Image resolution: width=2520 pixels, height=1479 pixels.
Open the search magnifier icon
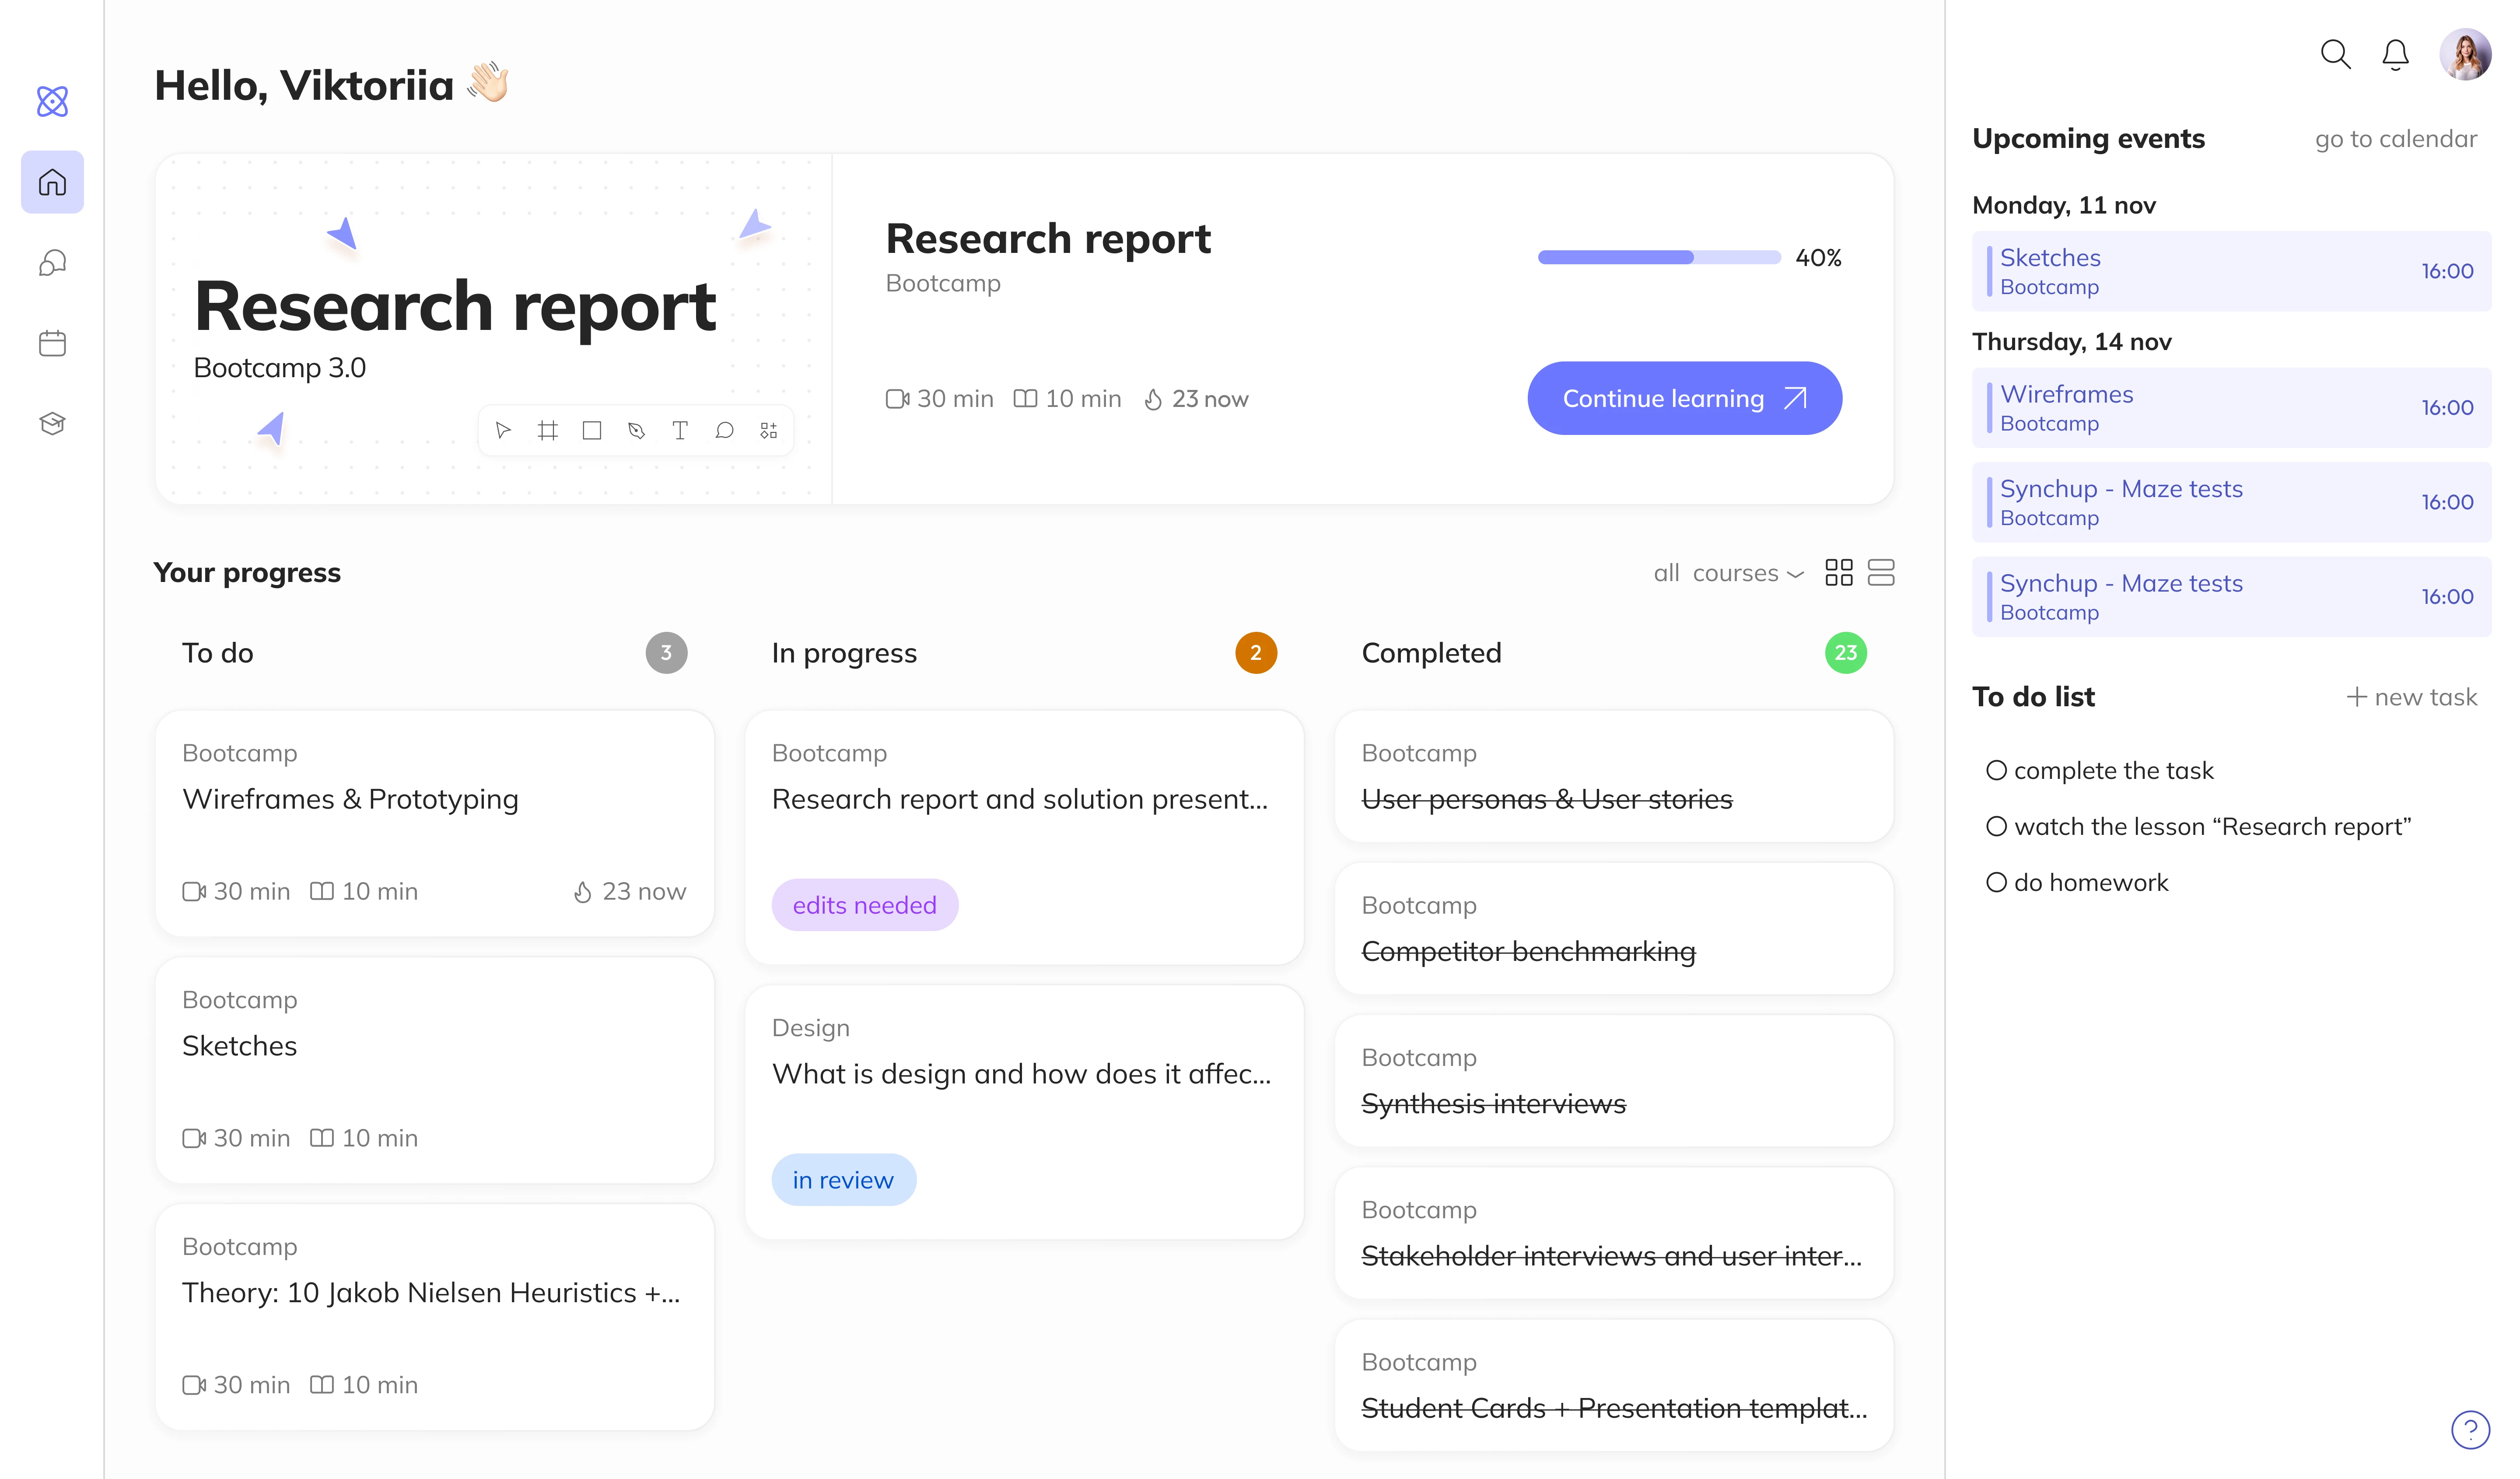point(2334,54)
